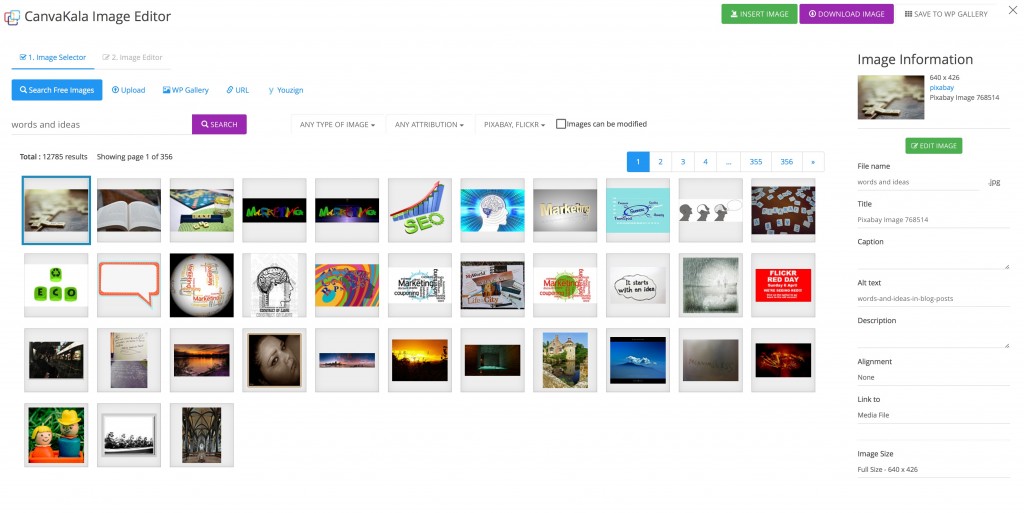Expand the Any Type of Image dropdown
Viewport: 1024px width, 513px height.
click(x=338, y=125)
